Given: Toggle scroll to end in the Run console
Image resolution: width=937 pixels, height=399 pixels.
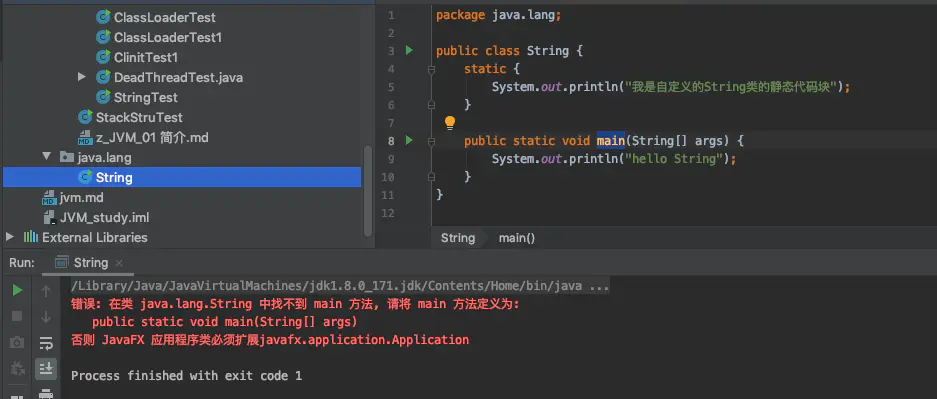Looking at the screenshot, I should pyautogui.click(x=46, y=369).
